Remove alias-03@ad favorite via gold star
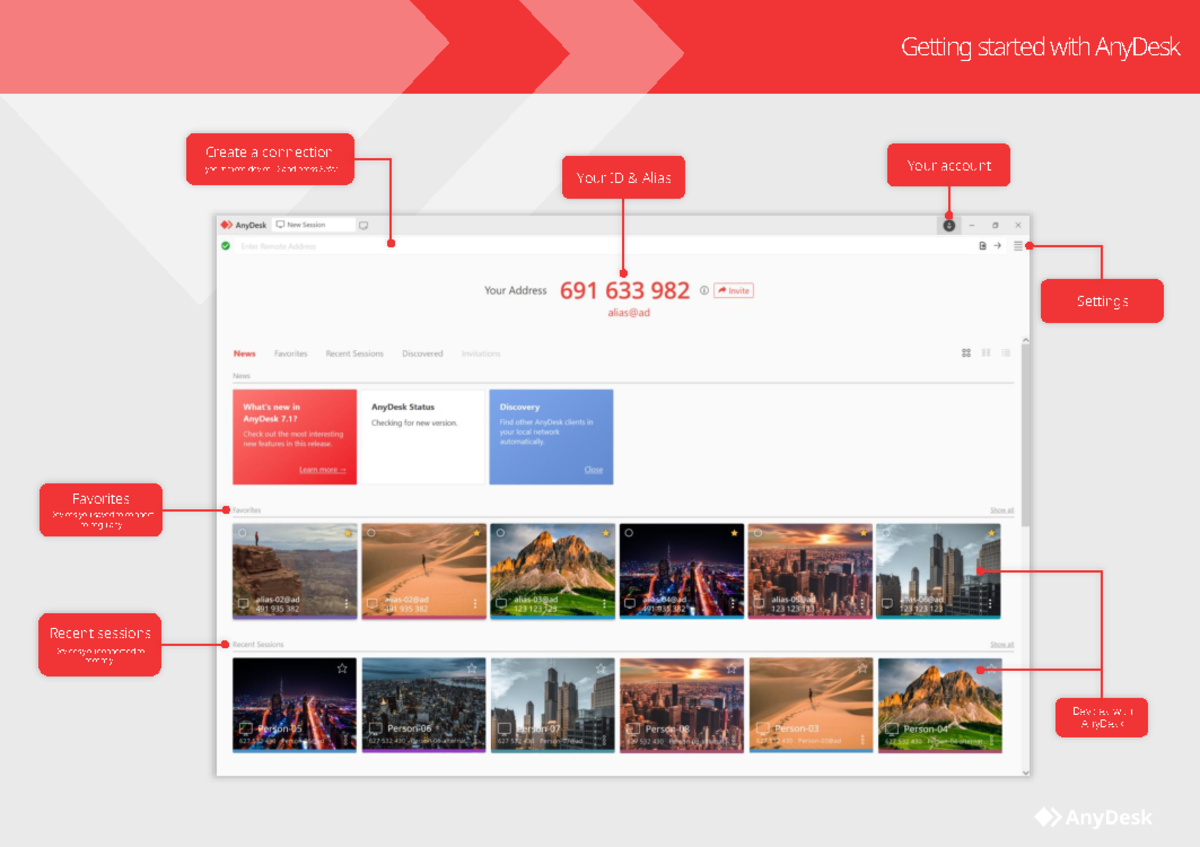The width and height of the screenshot is (1200, 847). (x=605, y=533)
